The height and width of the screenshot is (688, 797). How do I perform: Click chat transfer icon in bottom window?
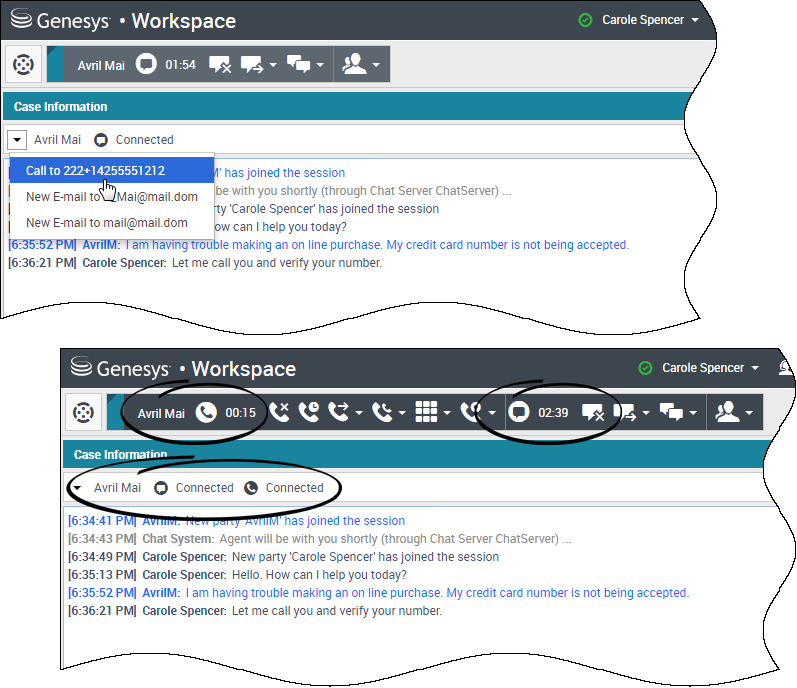(x=625, y=412)
